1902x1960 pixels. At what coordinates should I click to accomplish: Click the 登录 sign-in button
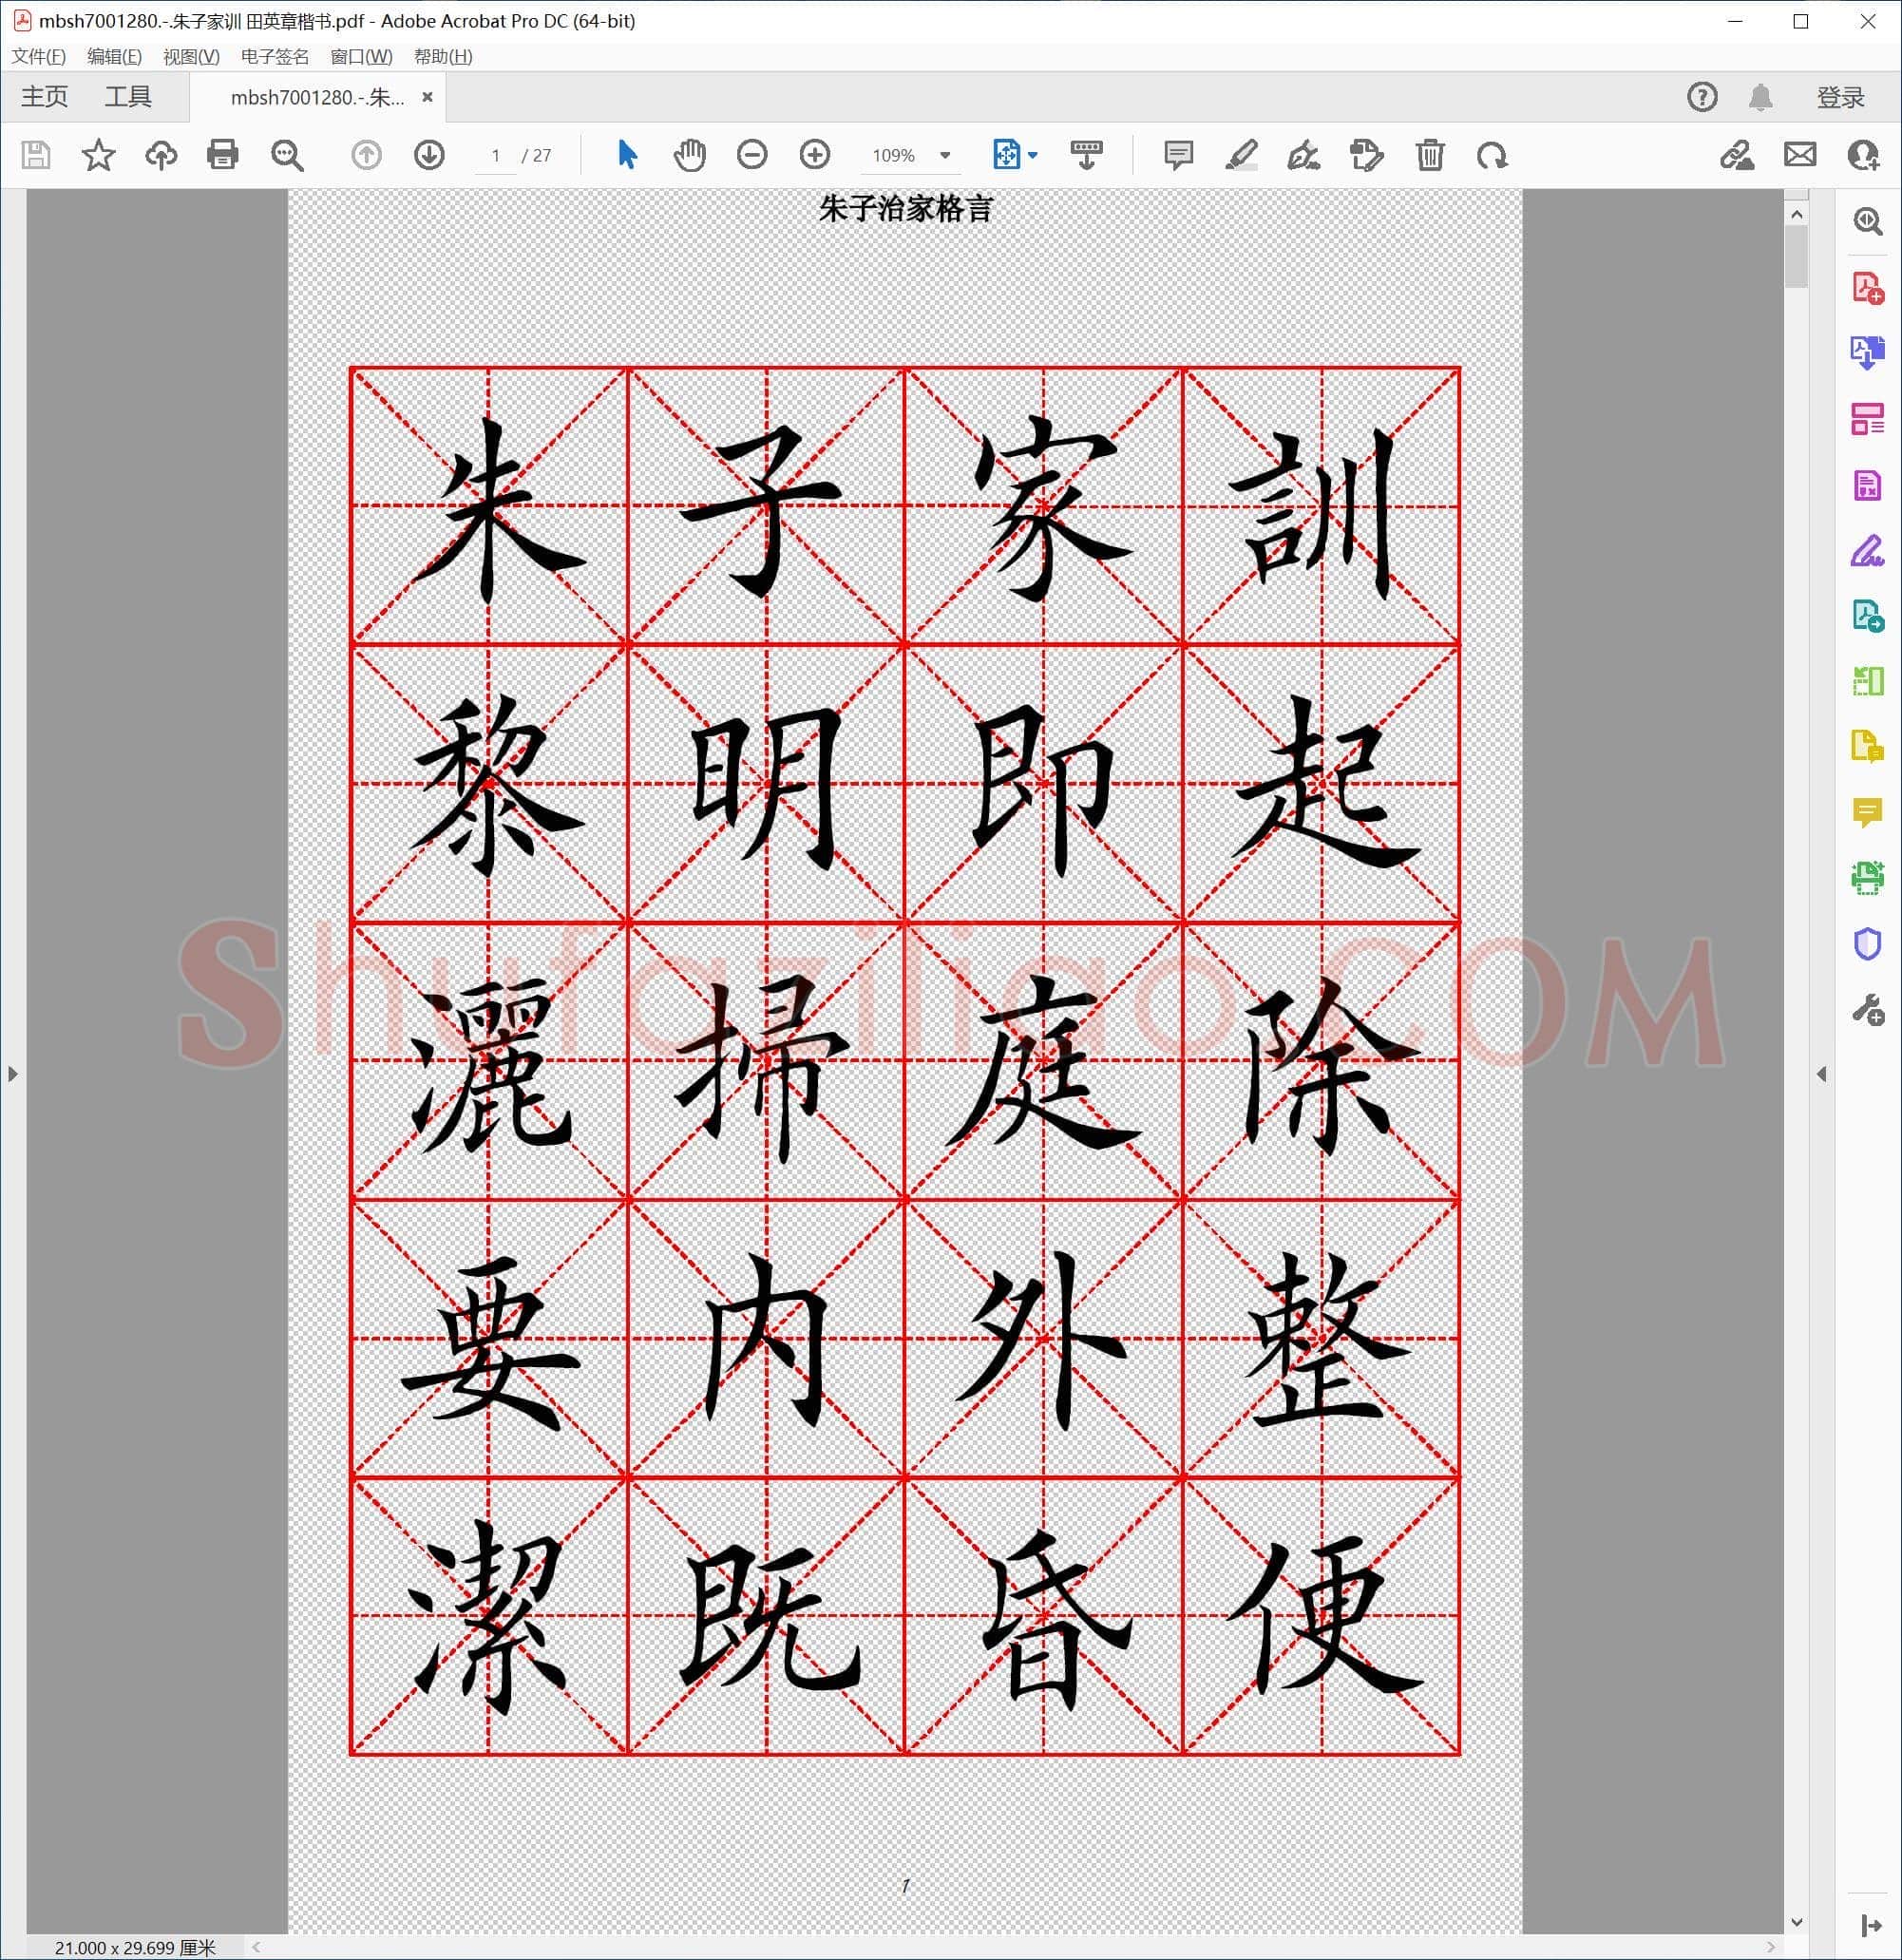(1840, 97)
